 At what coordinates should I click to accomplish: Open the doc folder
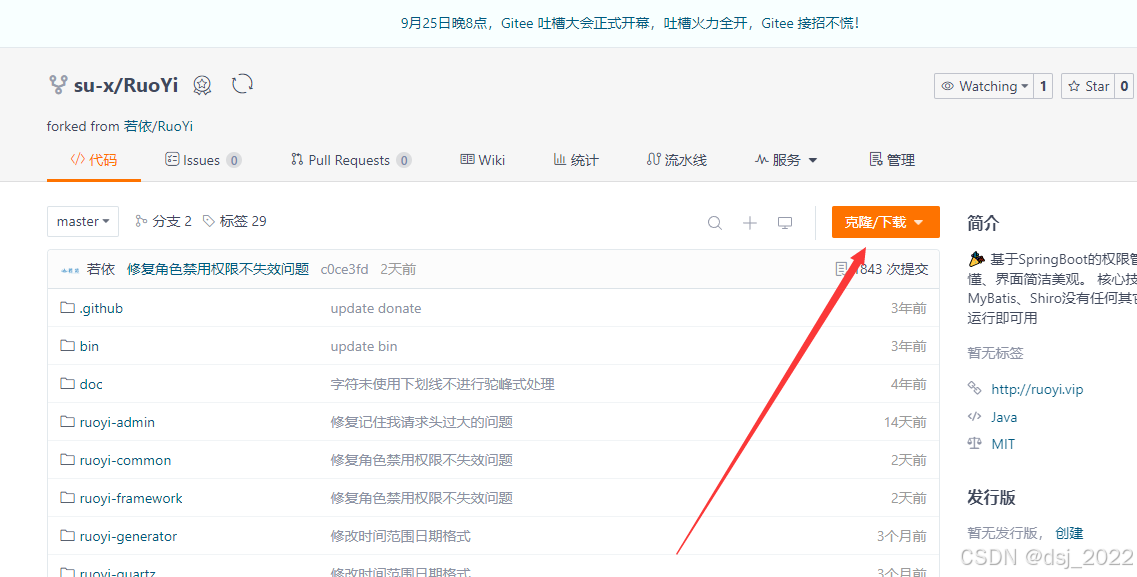(x=91, y=384)
